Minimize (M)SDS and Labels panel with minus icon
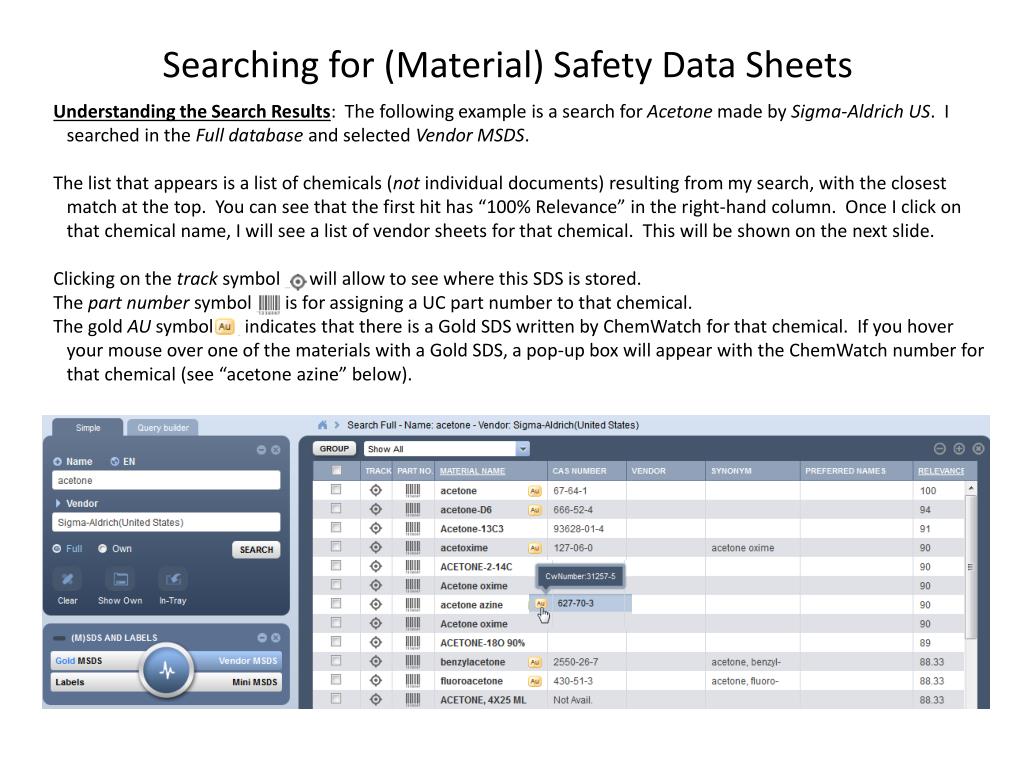1024x768 pixels. [262, 637]
